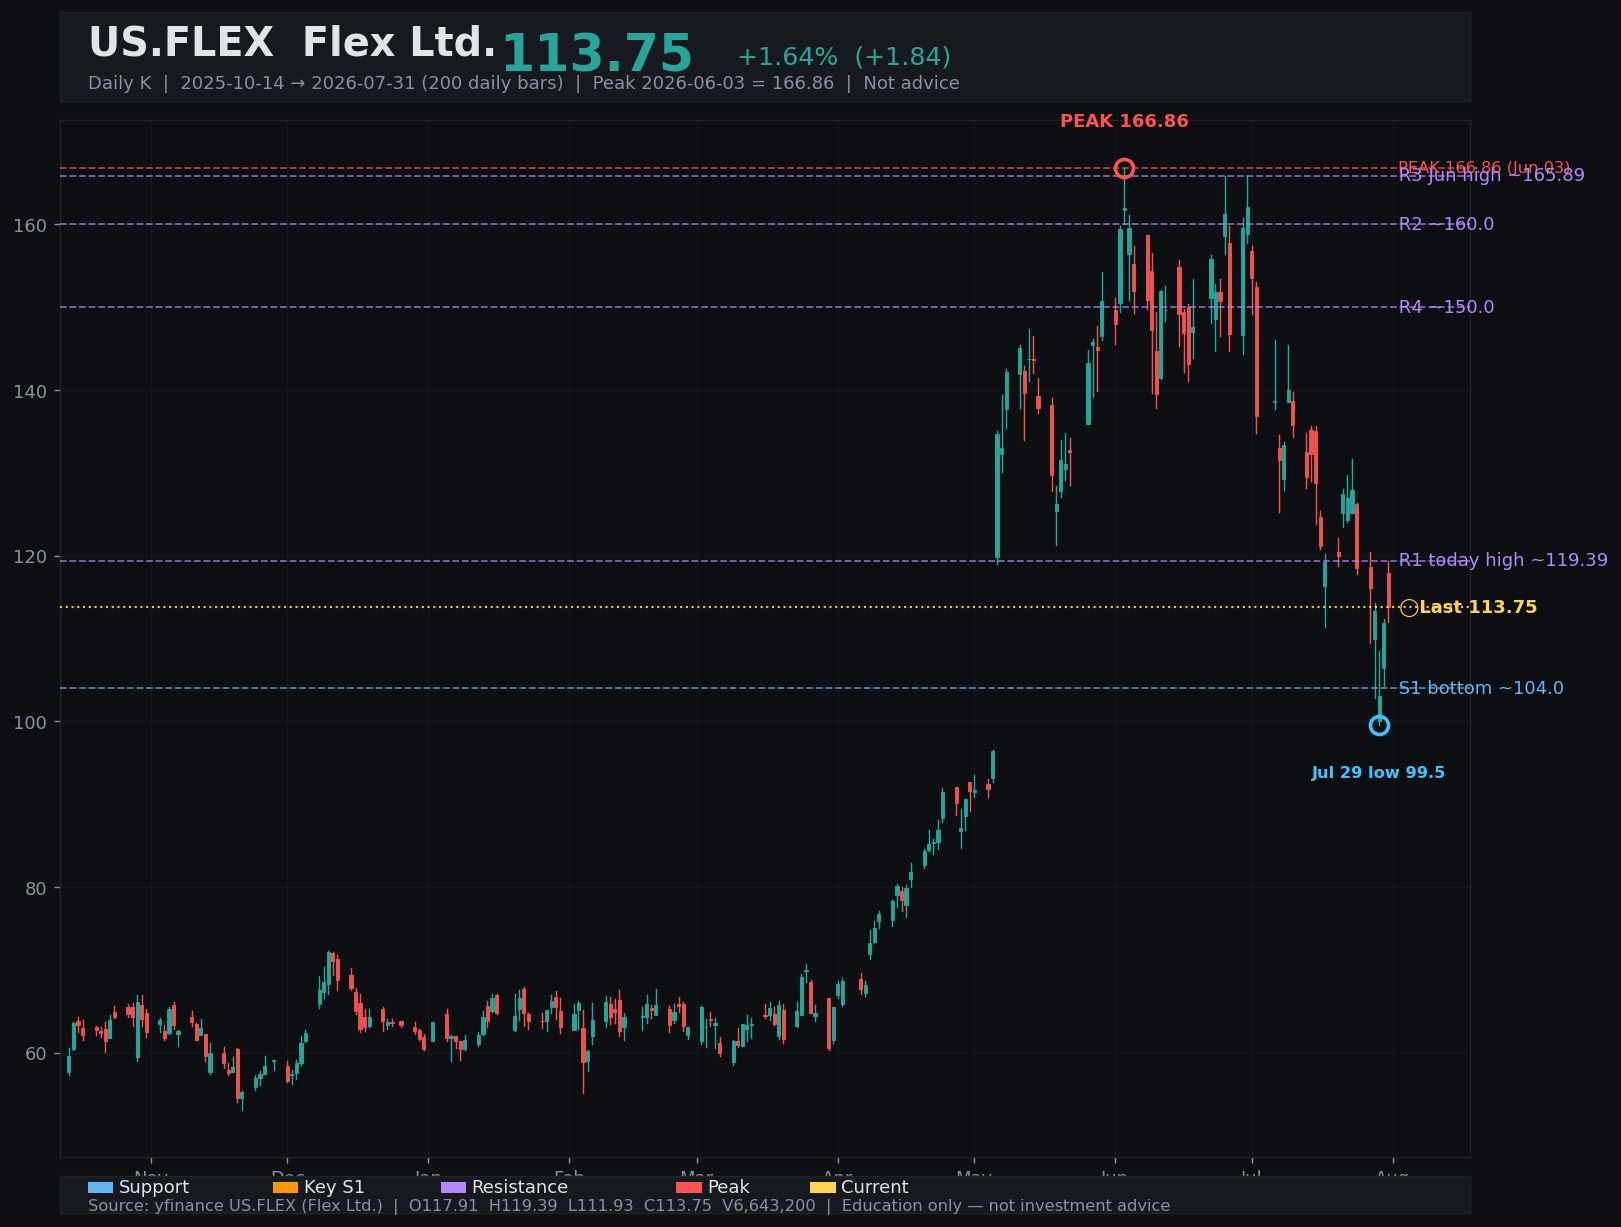Click the +1.64% change value

[787, 57]
